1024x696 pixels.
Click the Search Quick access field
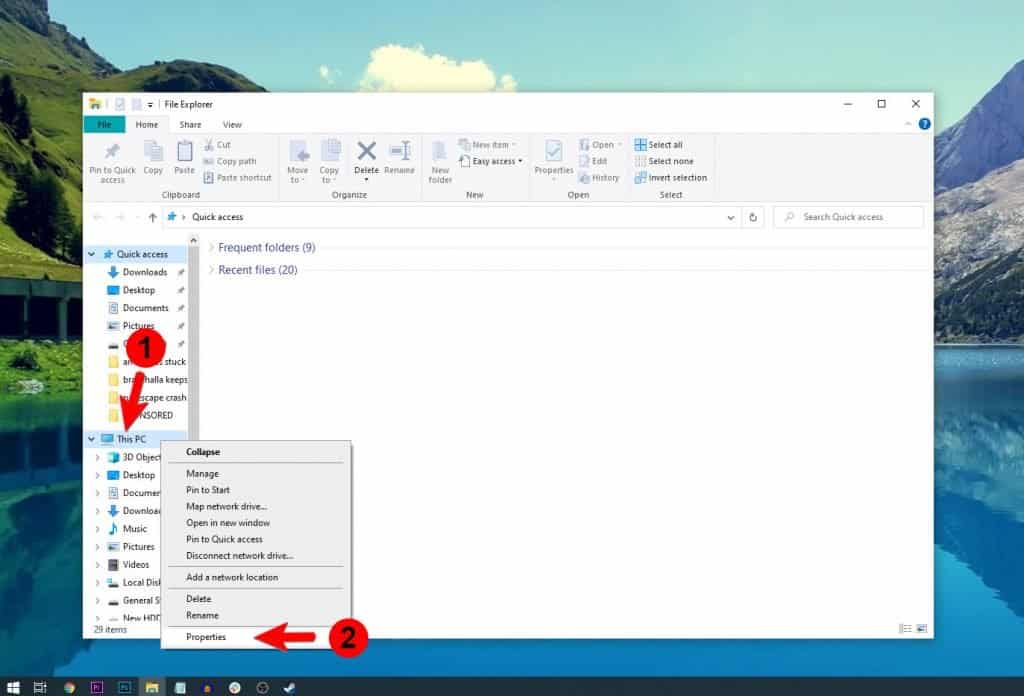pyautogui.click(x=848, y=217)
